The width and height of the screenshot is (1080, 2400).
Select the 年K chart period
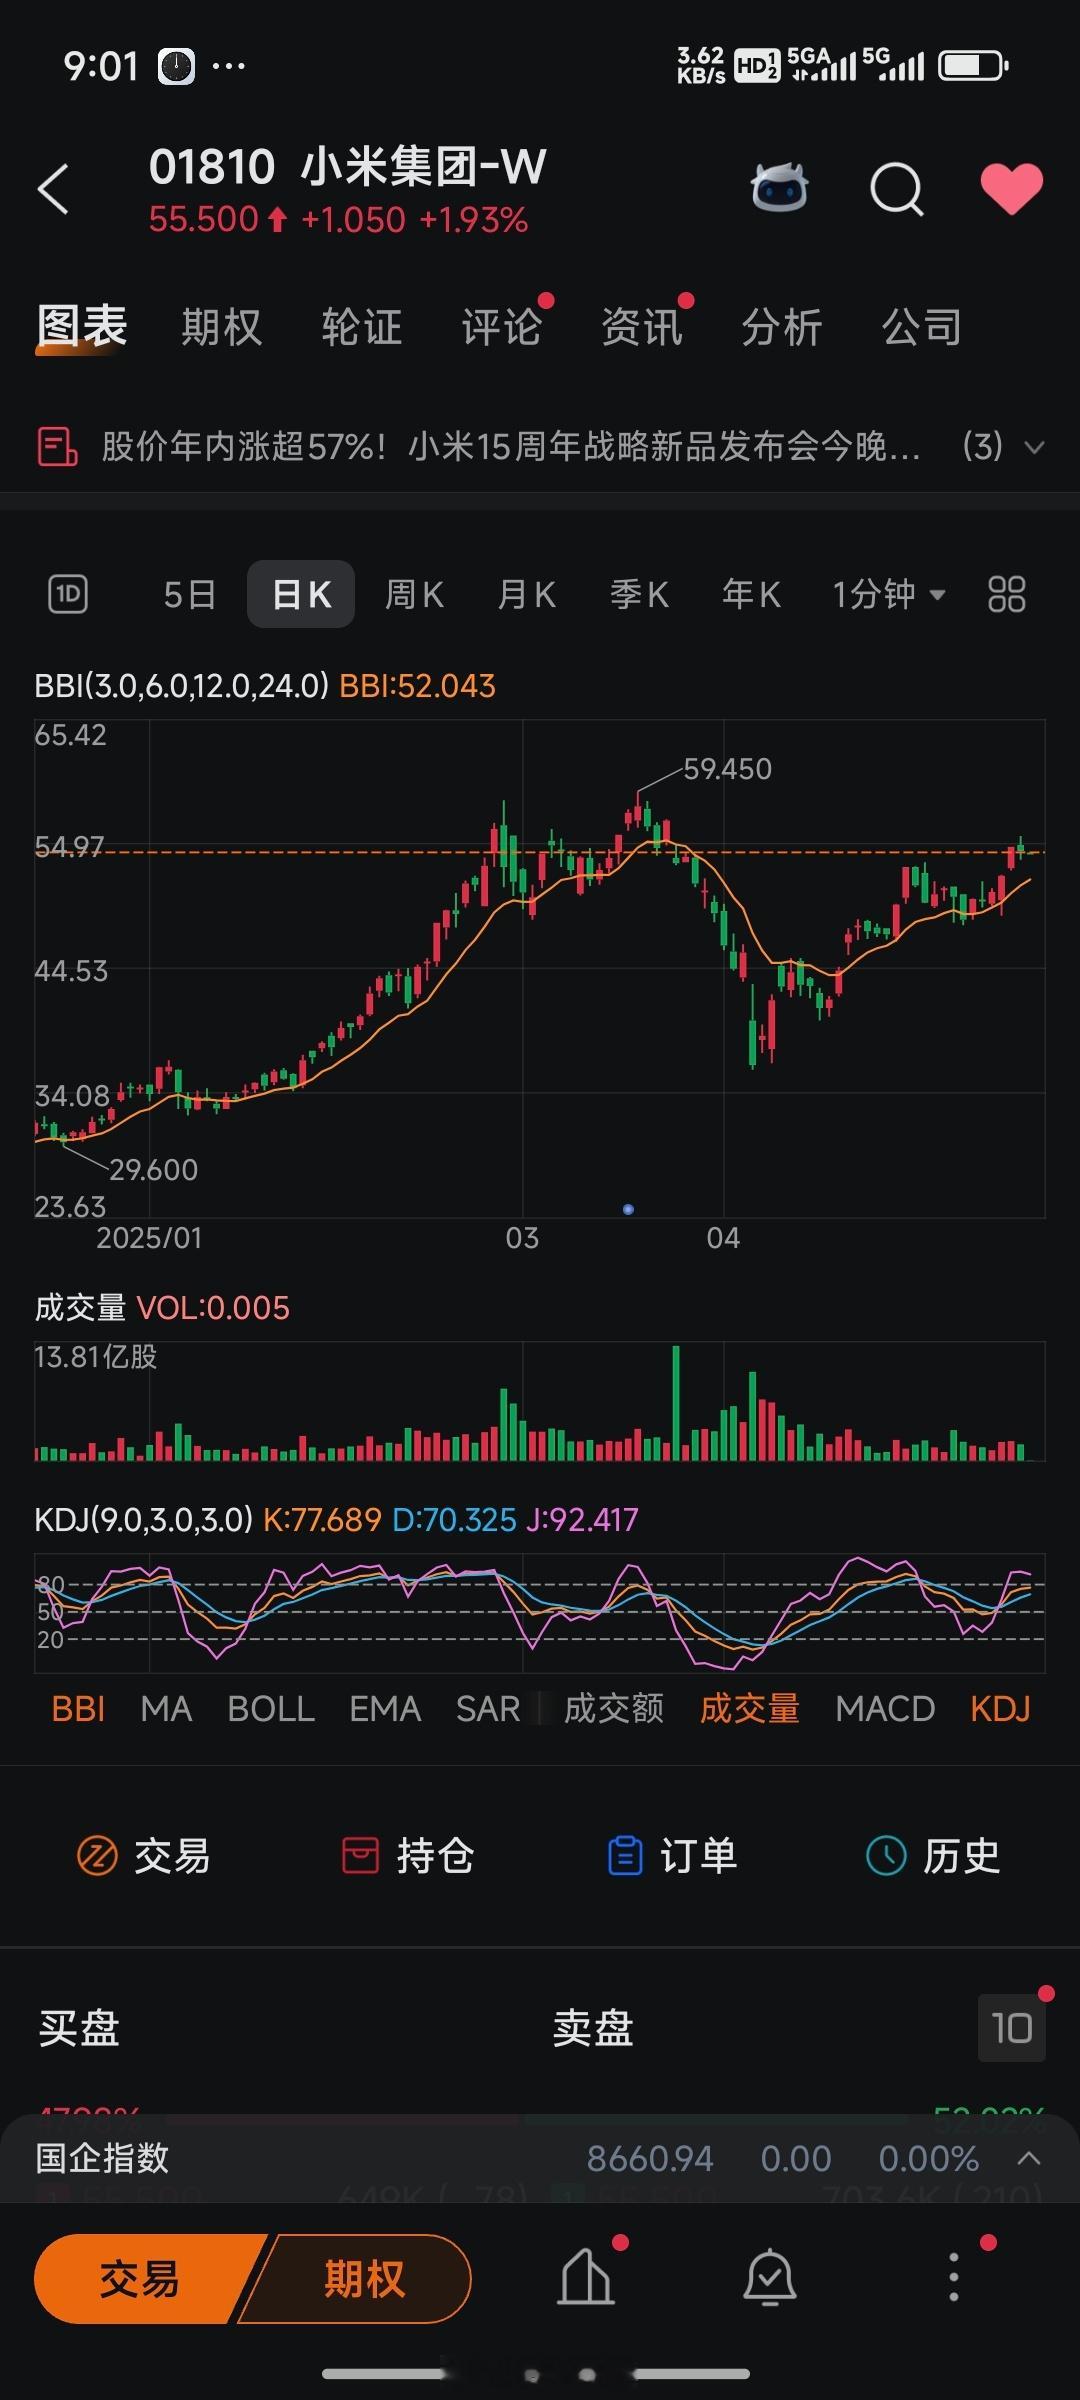[x=751, y=595]
